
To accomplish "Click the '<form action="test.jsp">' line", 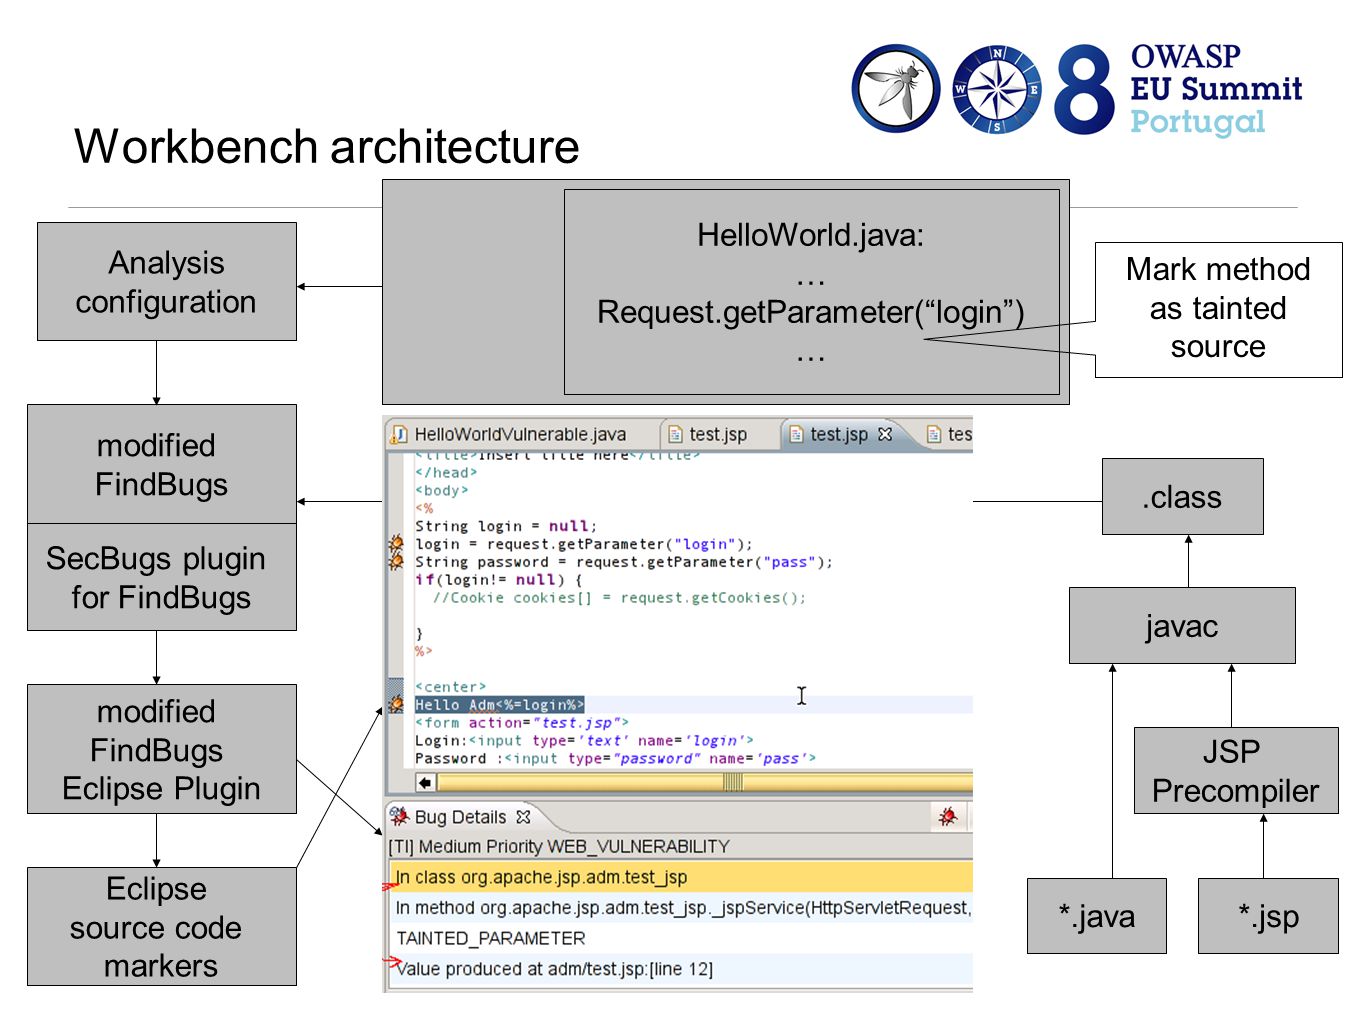I will pos(522,723).
